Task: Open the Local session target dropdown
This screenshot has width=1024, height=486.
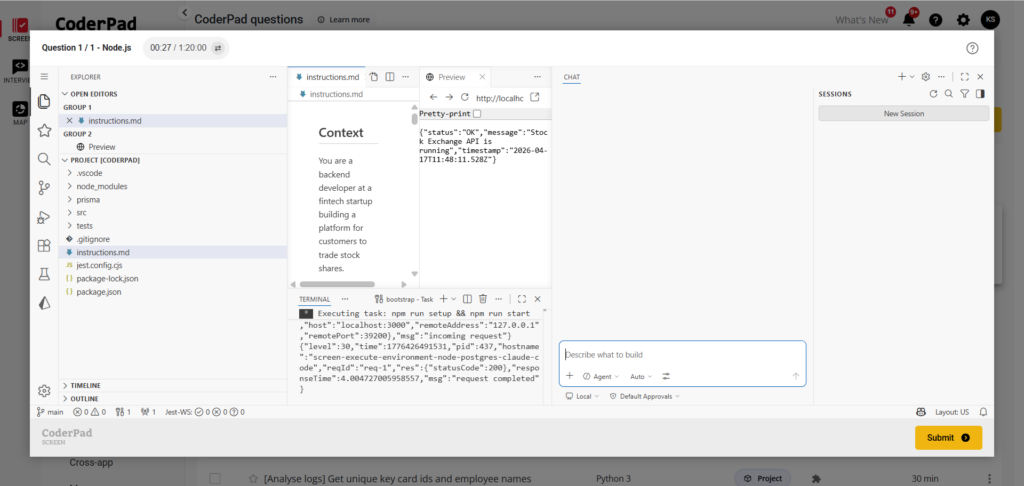Action: pyautogui.click(x=582, y=396)
